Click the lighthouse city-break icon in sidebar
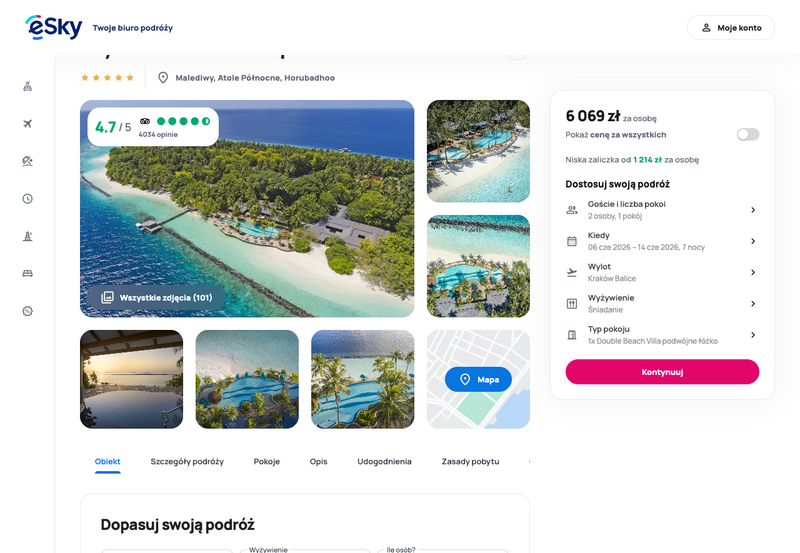Screen dimensions: 800x553 (x=28, y=236)
